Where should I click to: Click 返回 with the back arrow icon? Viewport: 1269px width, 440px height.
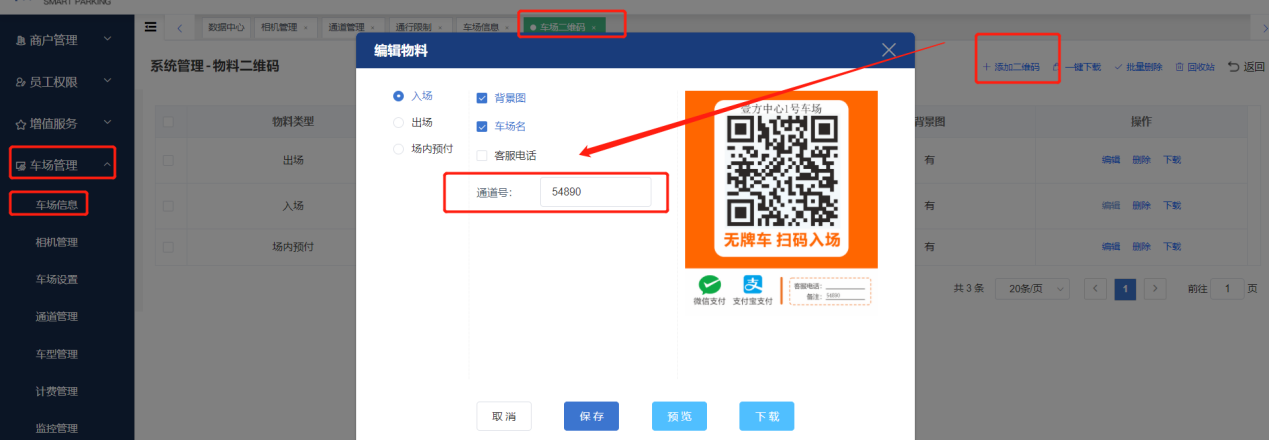(1247, 67)
